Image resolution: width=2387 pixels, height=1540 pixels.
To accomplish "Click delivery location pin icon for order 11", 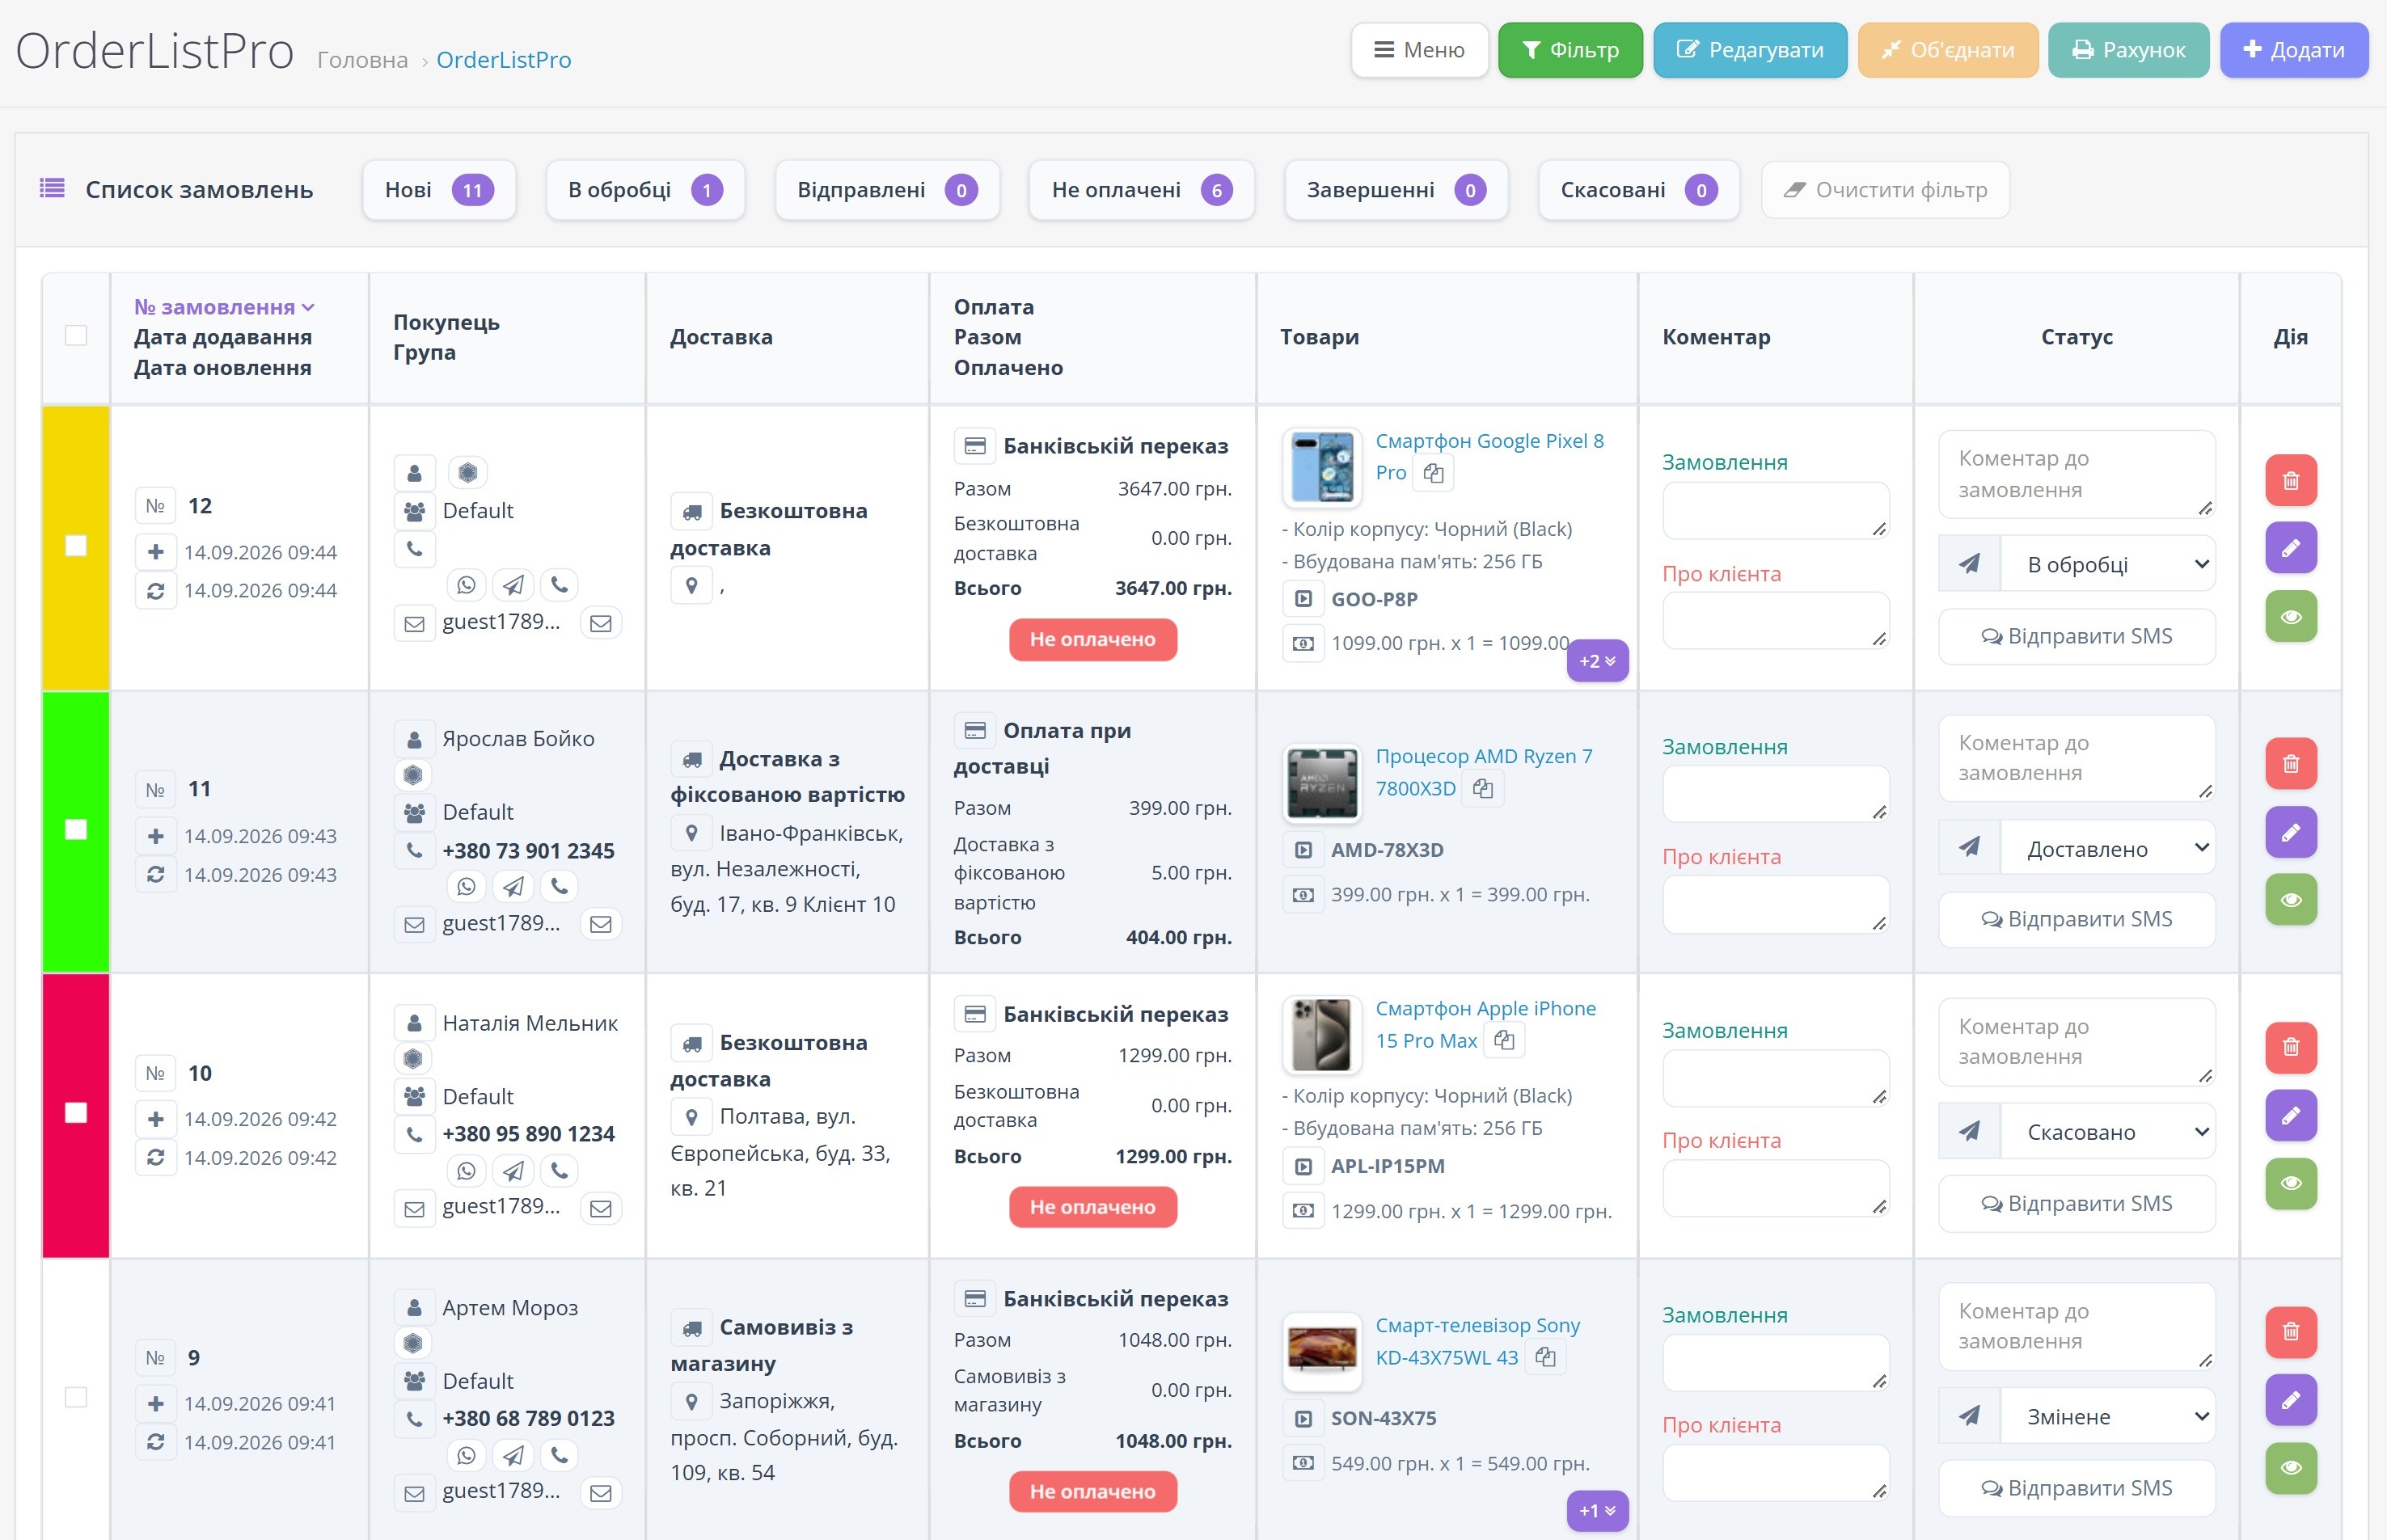I will click(x=691, y=833).
